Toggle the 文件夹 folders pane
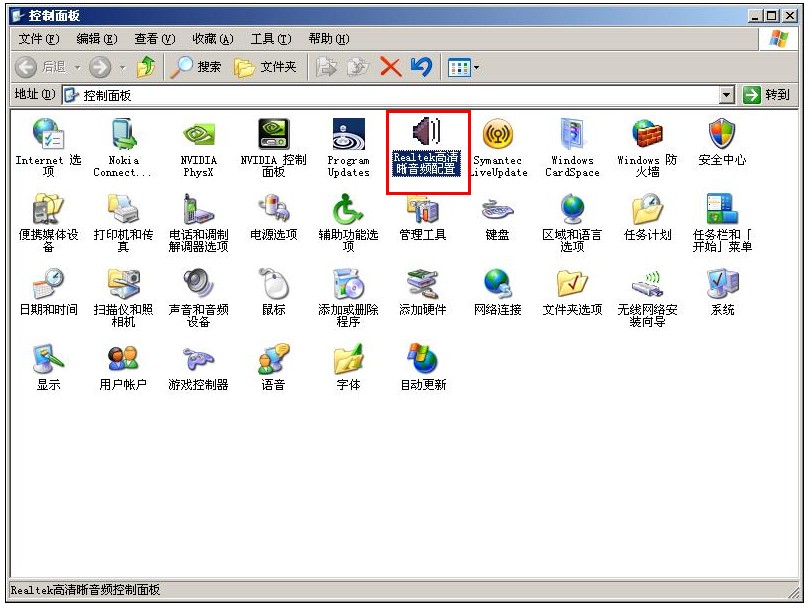 (265, 67)
